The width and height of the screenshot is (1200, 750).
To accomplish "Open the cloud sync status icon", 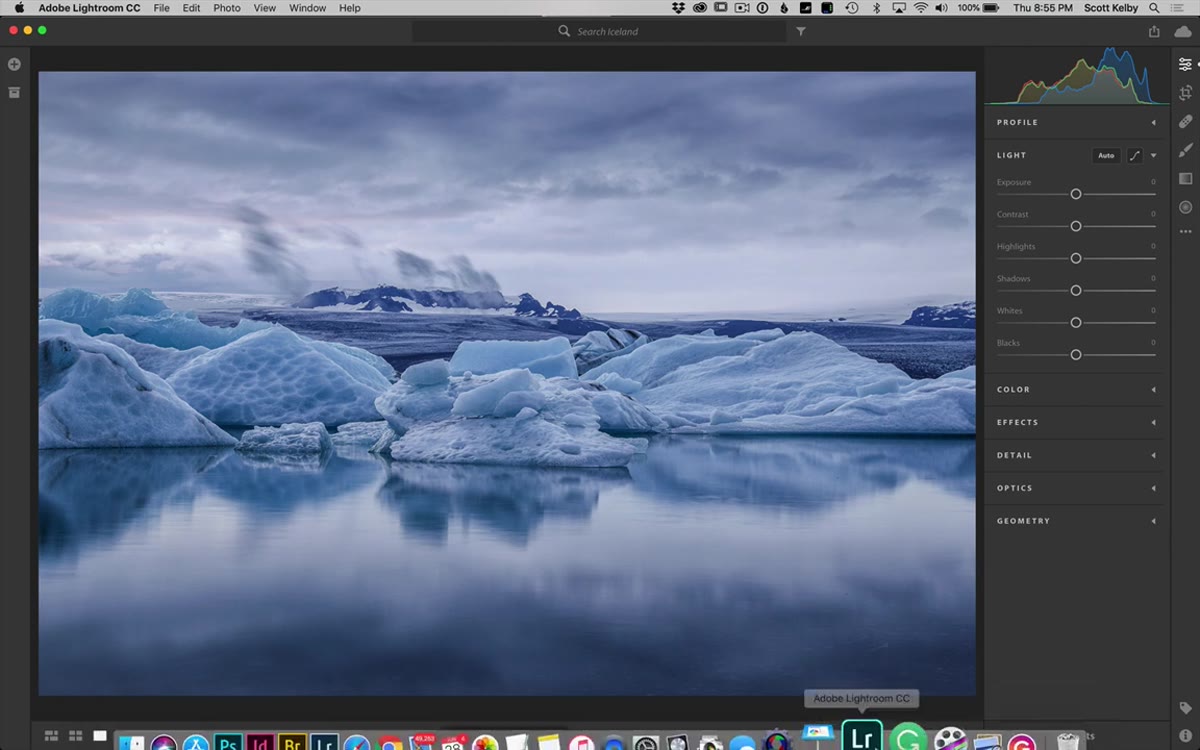I will pyautogui.click(x=1184, y=31).
